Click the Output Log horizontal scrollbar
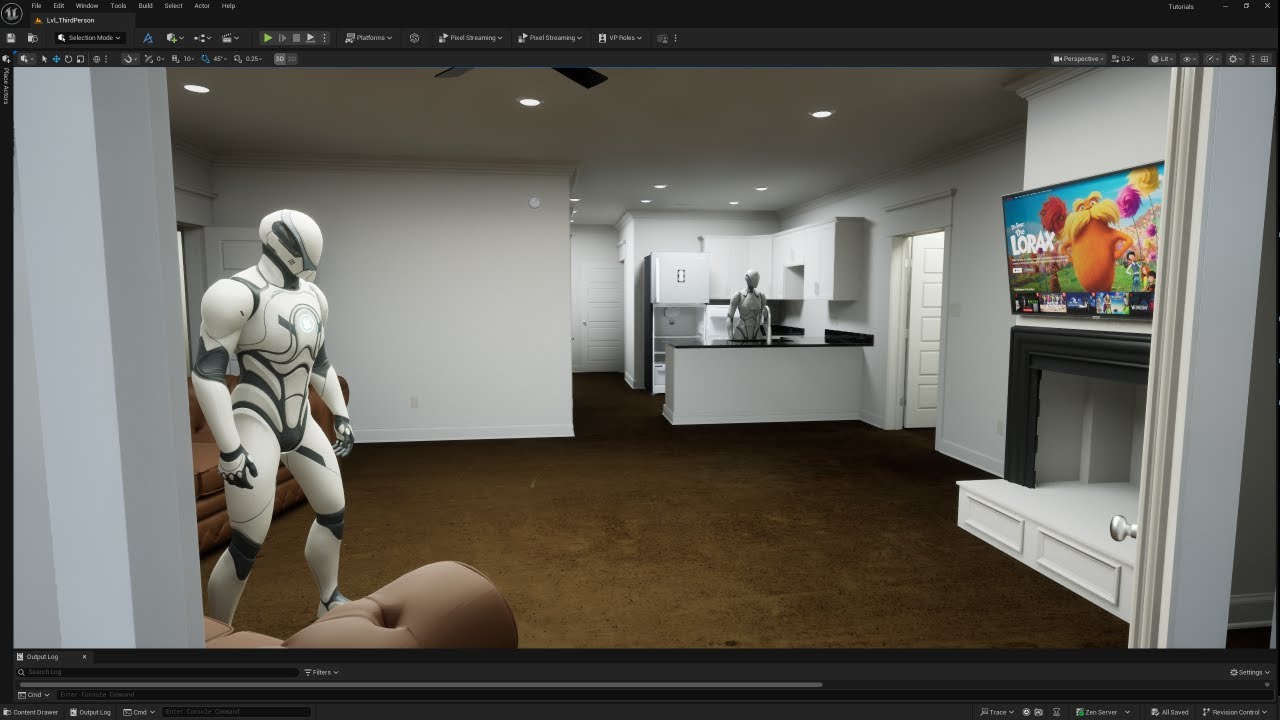 [420, 684]
